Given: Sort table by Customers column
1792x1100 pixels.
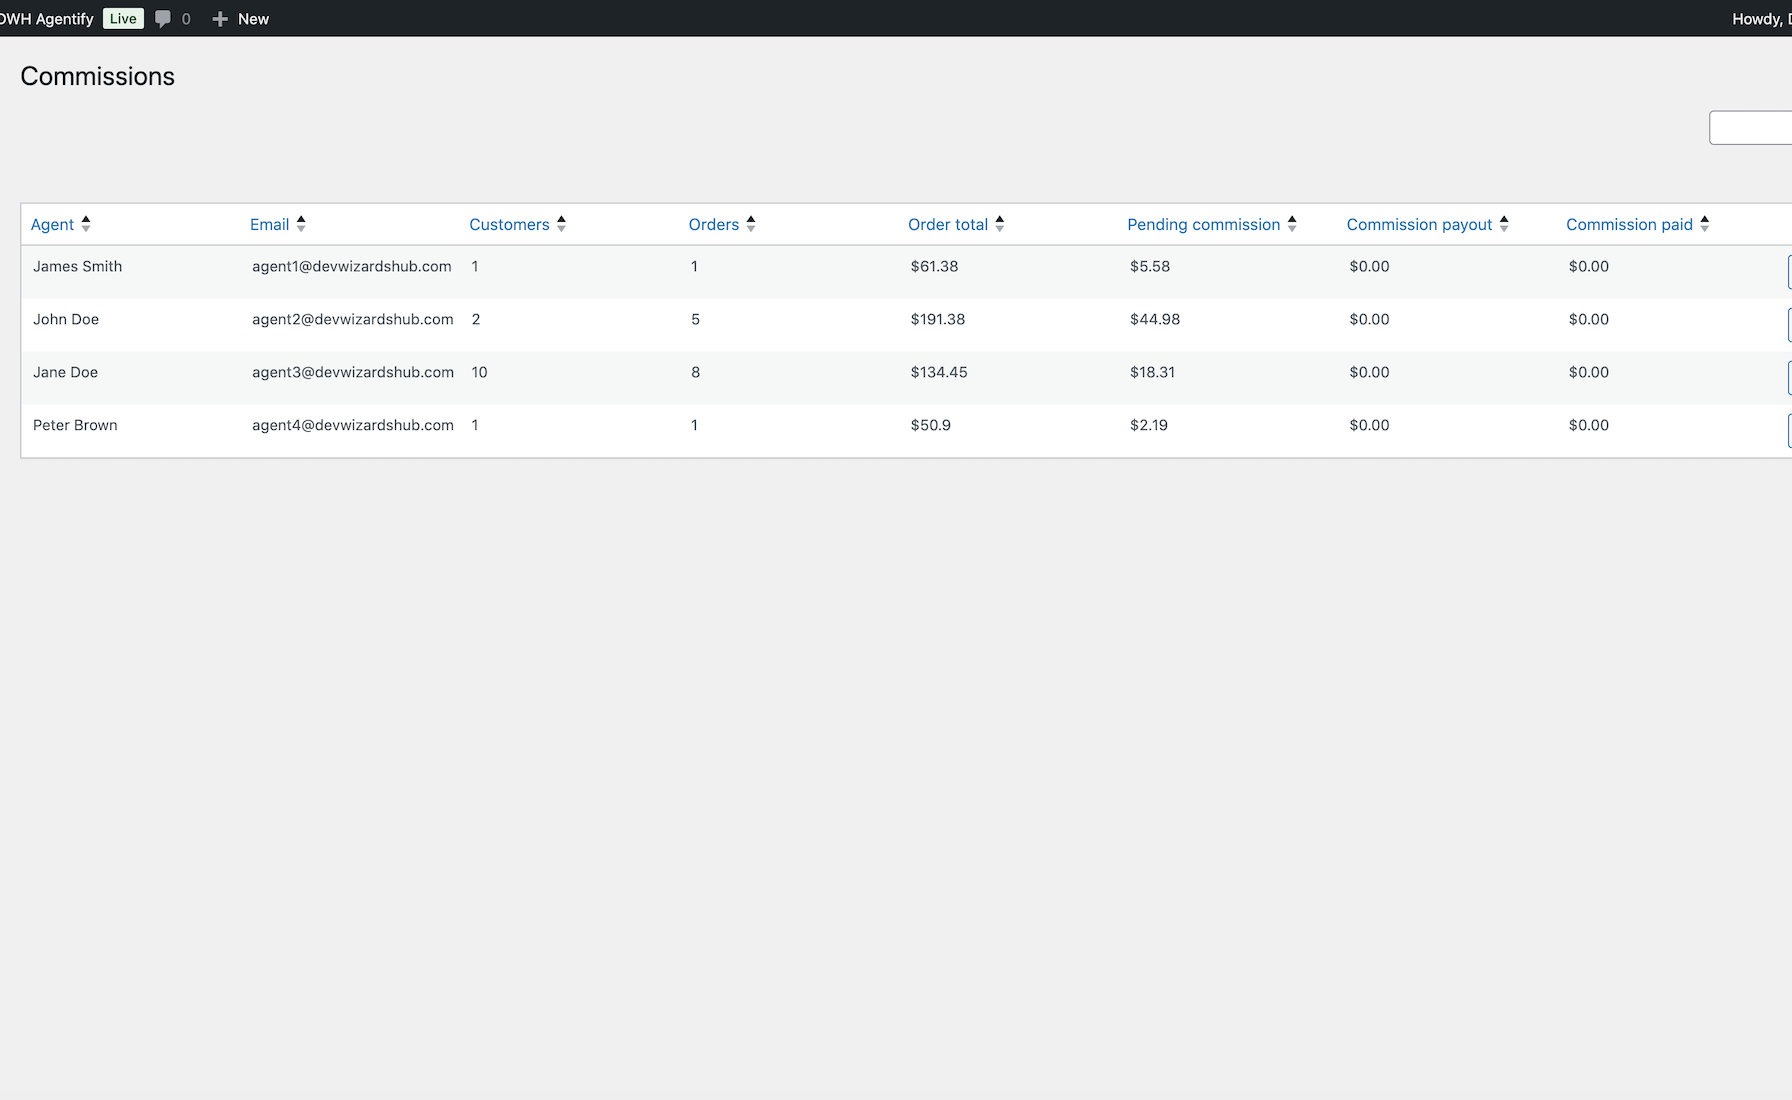Looking at the screenshot, I should [x=509, y=225].
